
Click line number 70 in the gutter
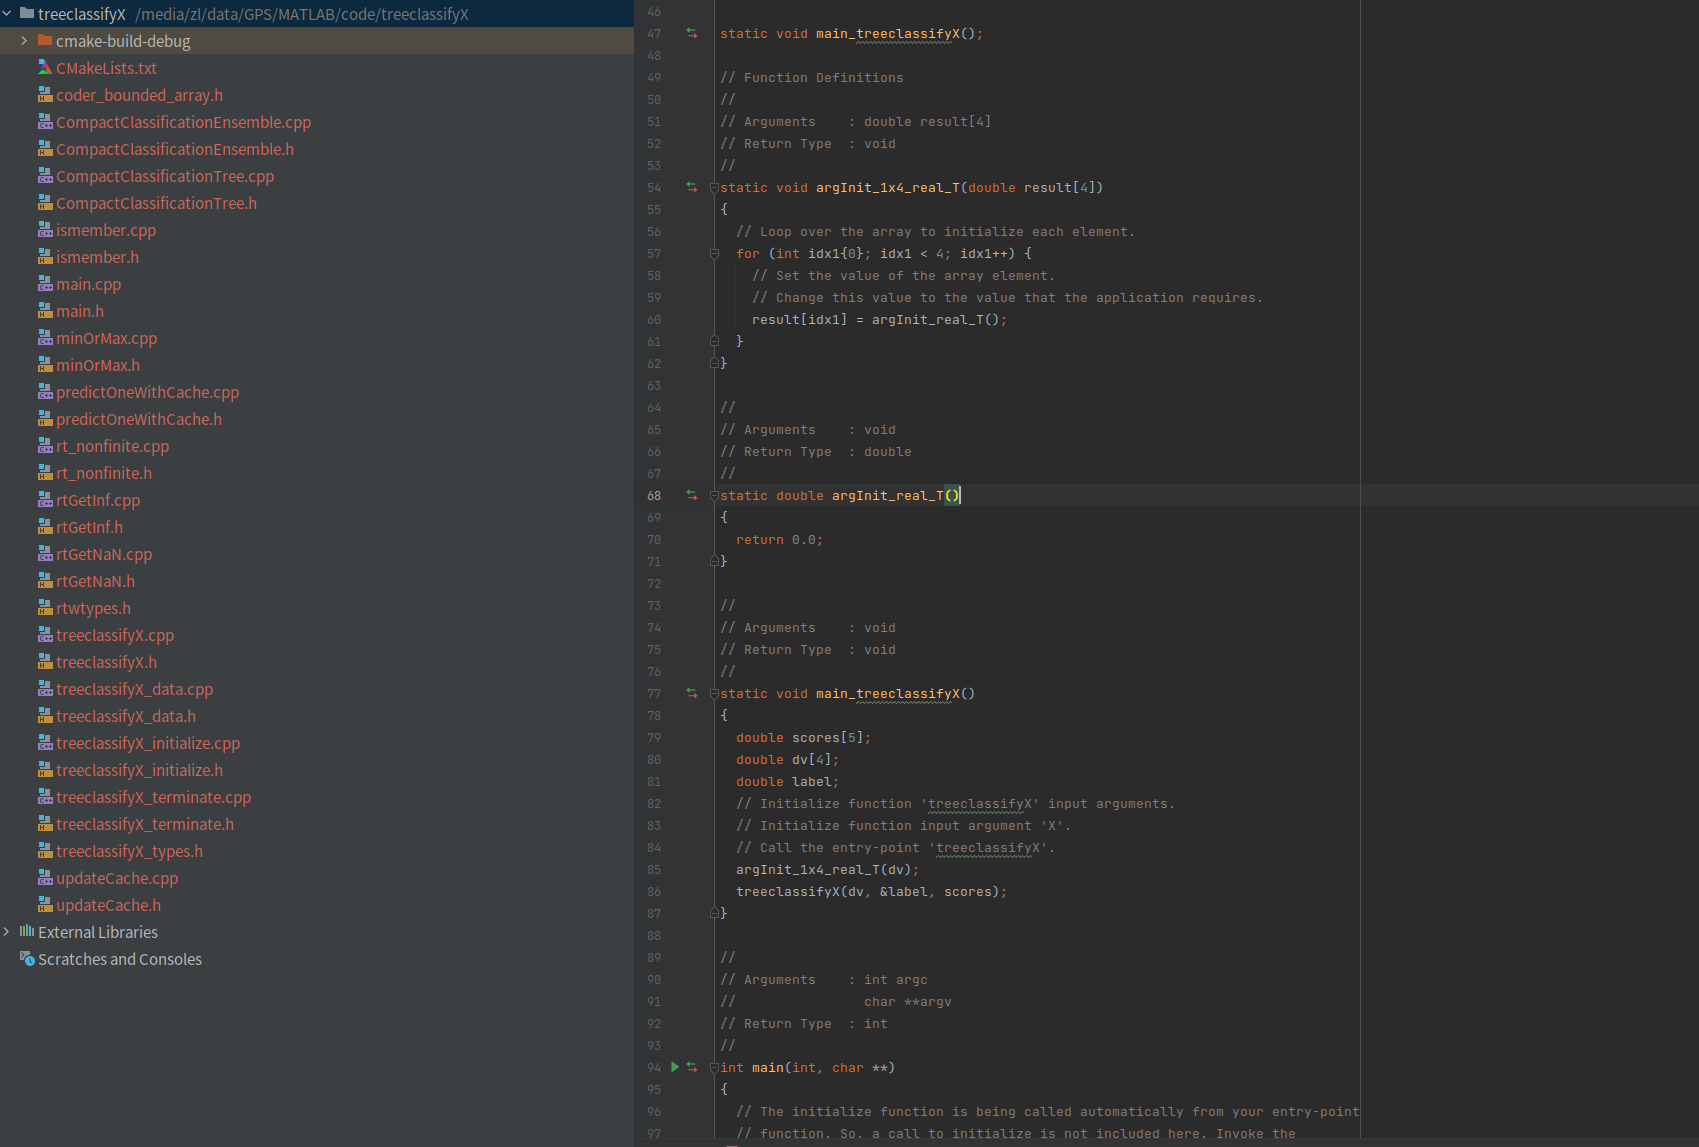point(654,540)
